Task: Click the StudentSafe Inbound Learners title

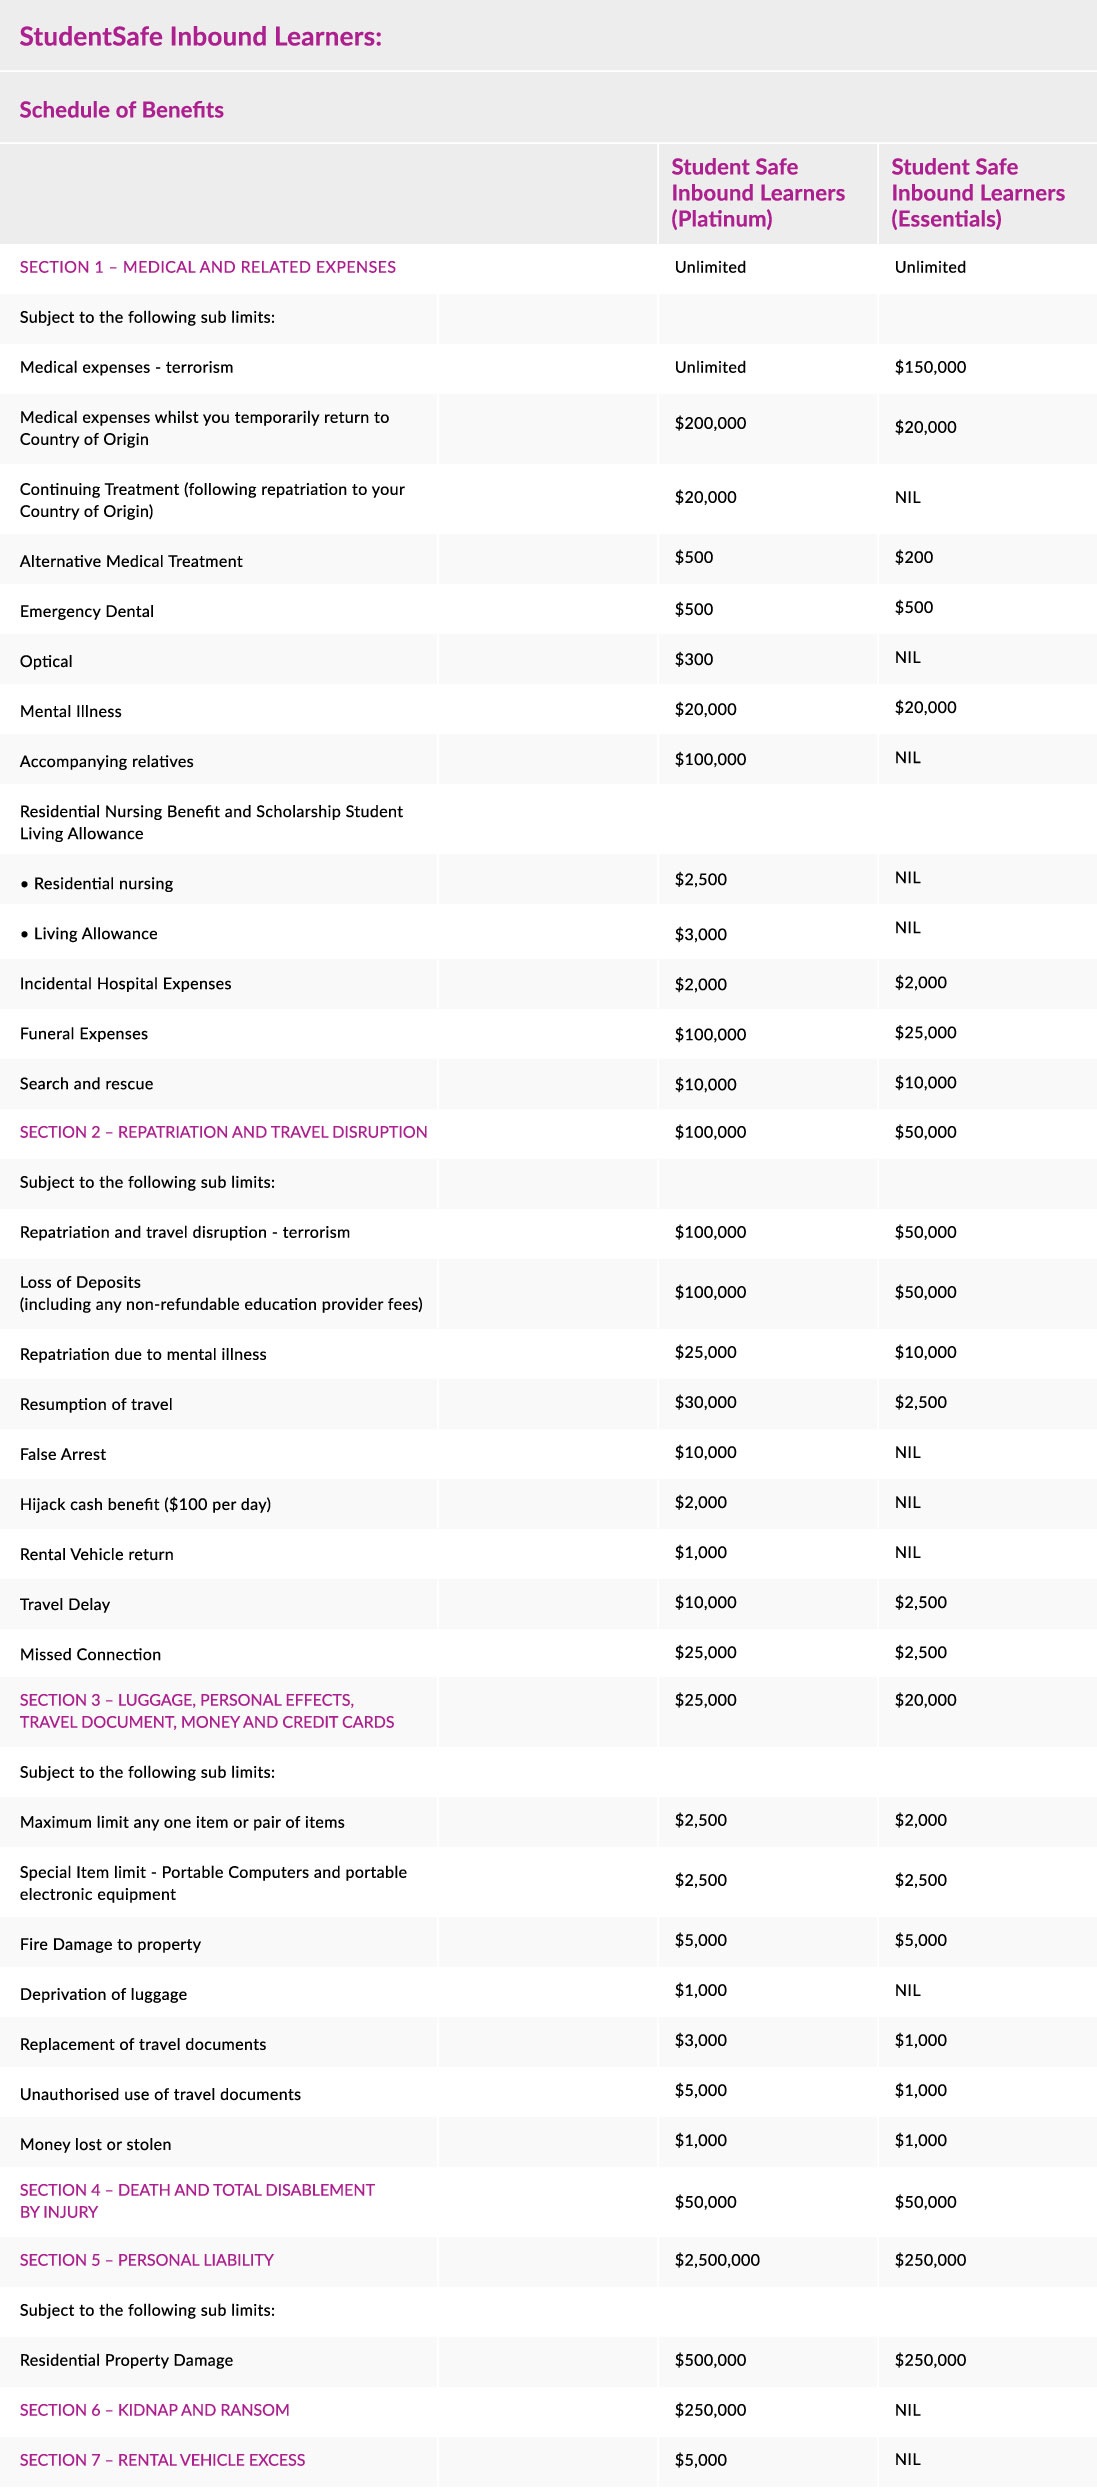Action: pyautogui.click(x=200, y=37)
